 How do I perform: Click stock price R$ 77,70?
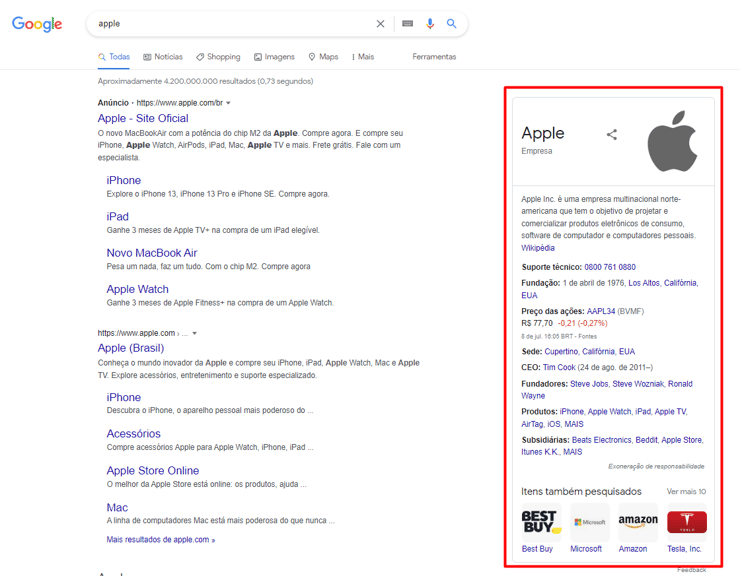click(537, 323)
